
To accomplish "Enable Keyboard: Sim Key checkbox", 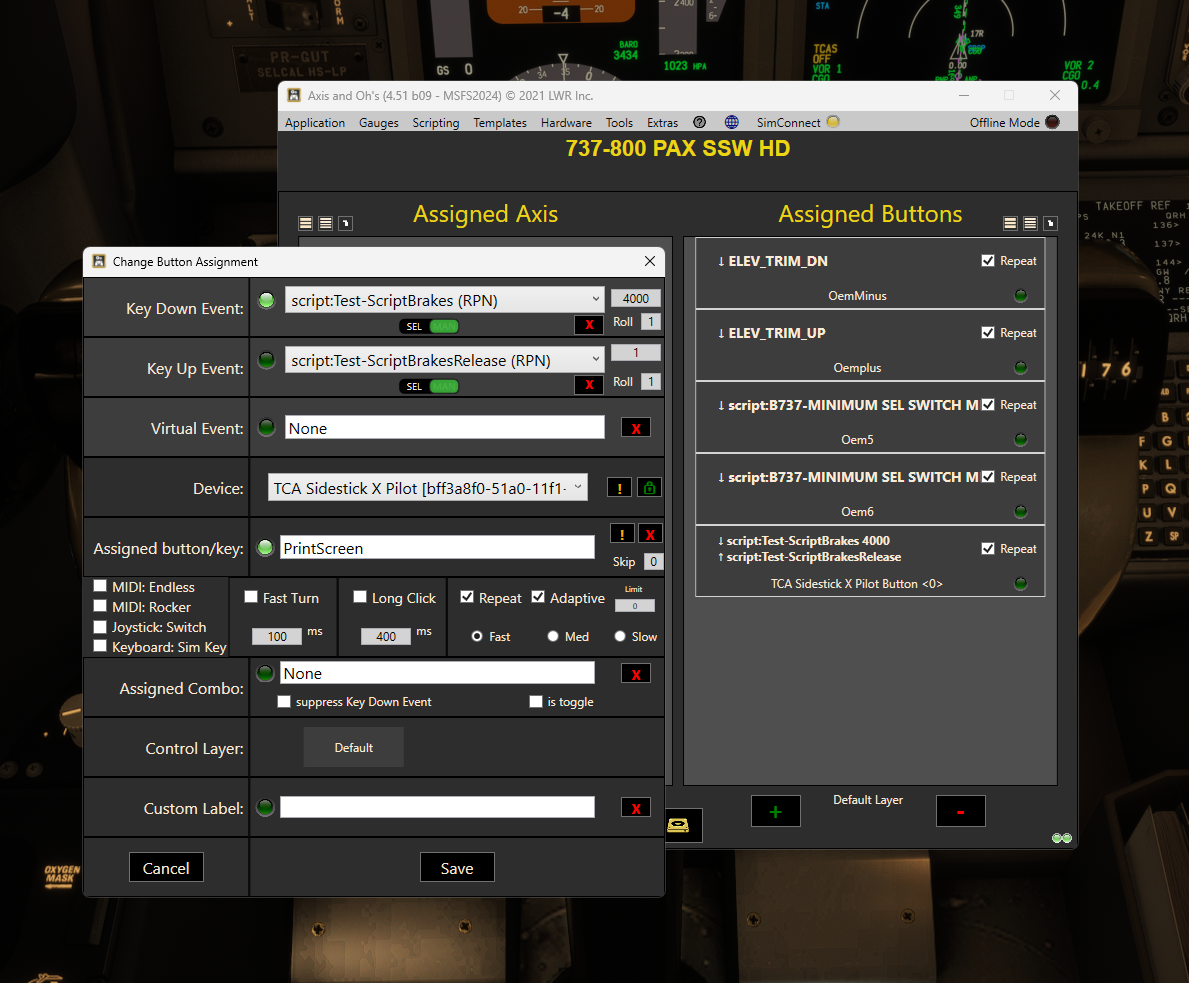I will [x=99, y=646].
